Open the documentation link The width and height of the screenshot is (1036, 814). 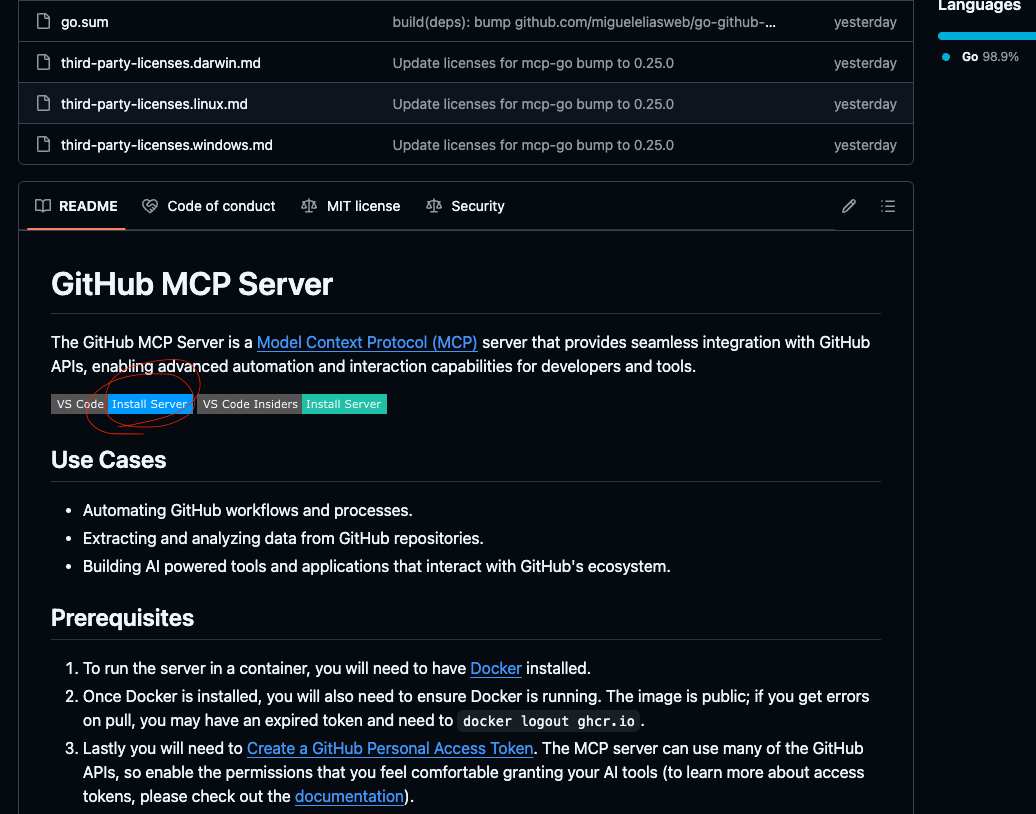[349, 796]
